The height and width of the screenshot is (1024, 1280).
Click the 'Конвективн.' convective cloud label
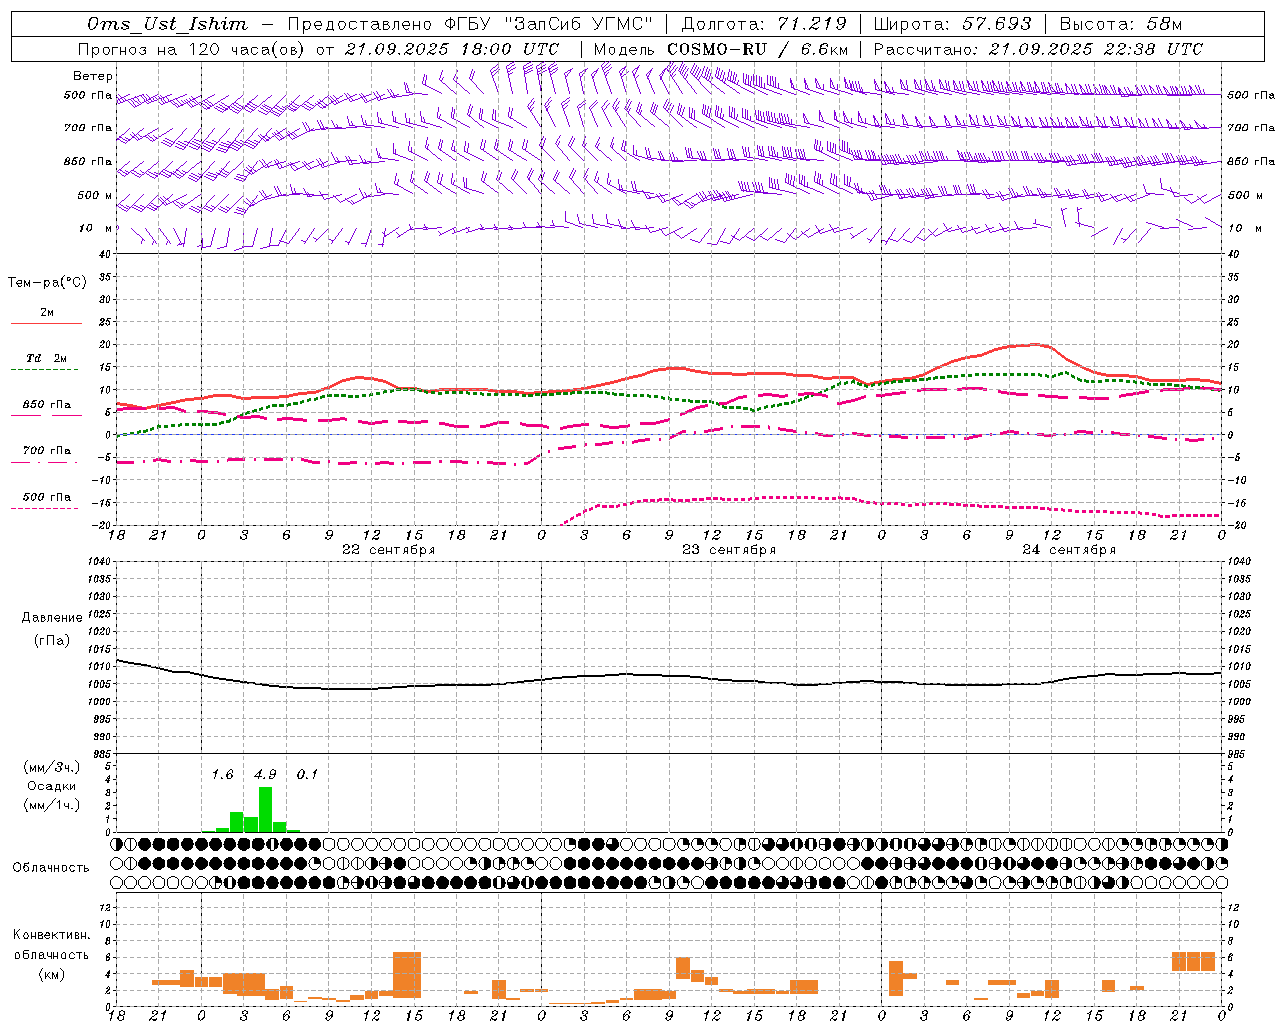click(52, 935)
